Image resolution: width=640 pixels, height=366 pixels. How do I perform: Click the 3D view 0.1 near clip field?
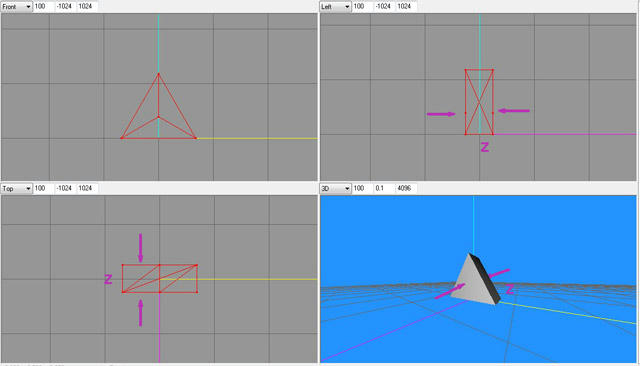(x=384, y=189)
